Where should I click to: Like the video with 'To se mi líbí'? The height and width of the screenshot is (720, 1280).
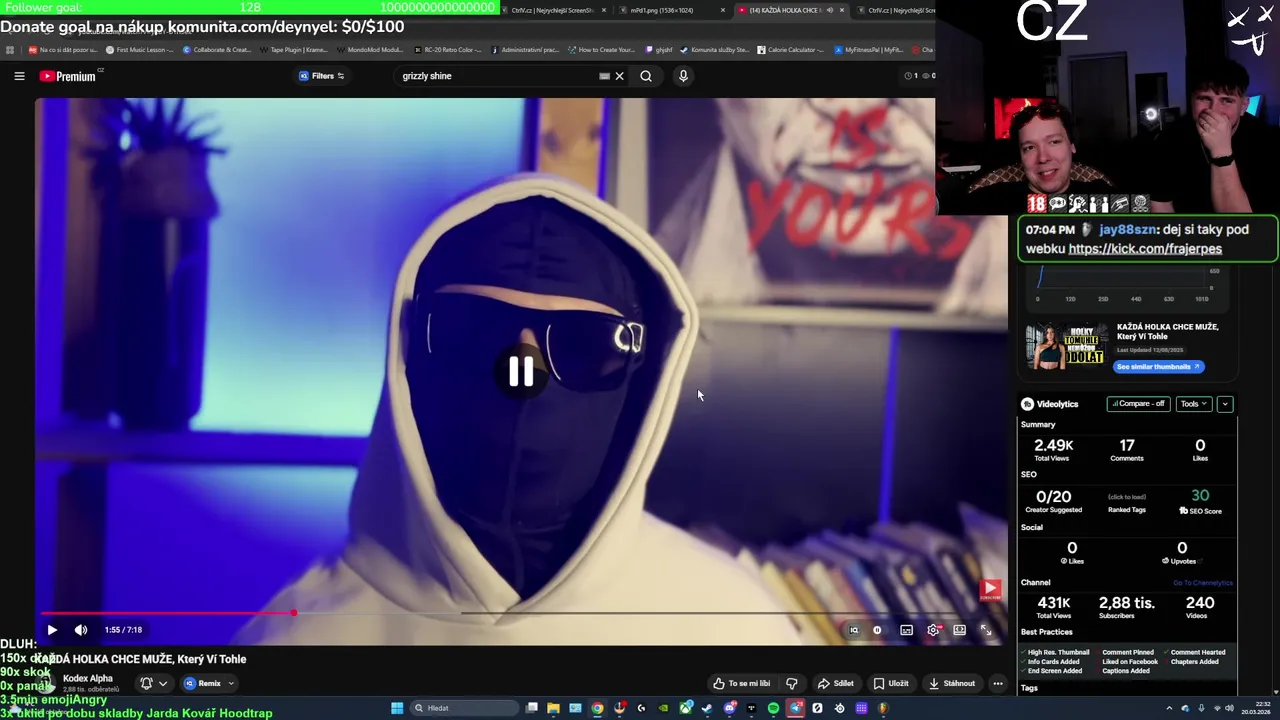coord(741,684)
